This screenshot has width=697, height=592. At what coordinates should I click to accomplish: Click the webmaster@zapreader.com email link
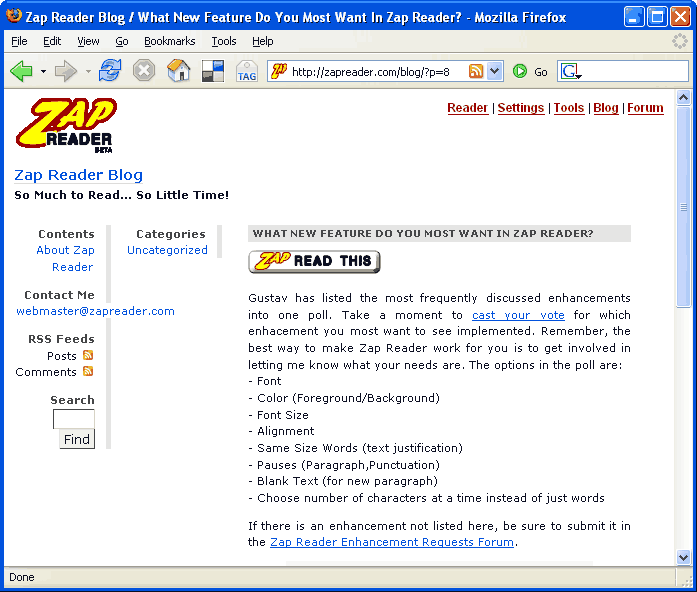tap(95, 311)
